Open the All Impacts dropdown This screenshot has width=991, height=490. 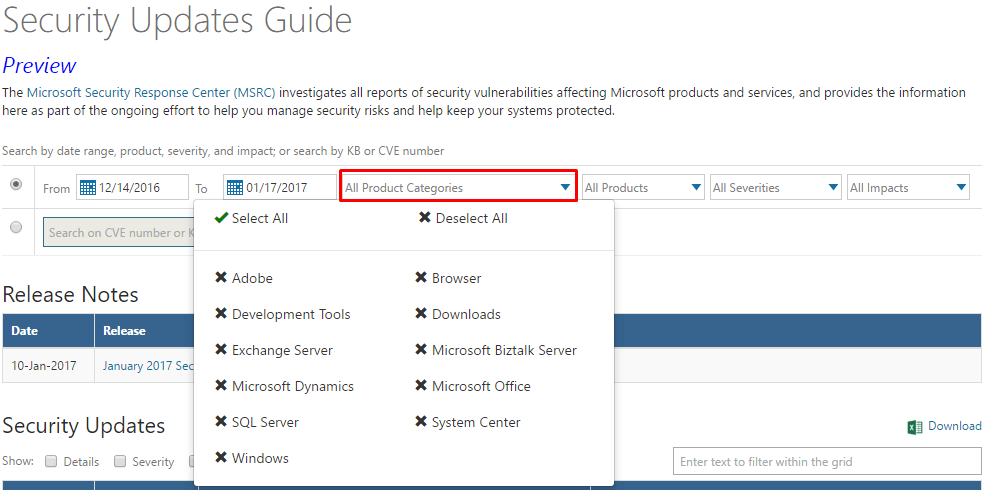(908, 188)
